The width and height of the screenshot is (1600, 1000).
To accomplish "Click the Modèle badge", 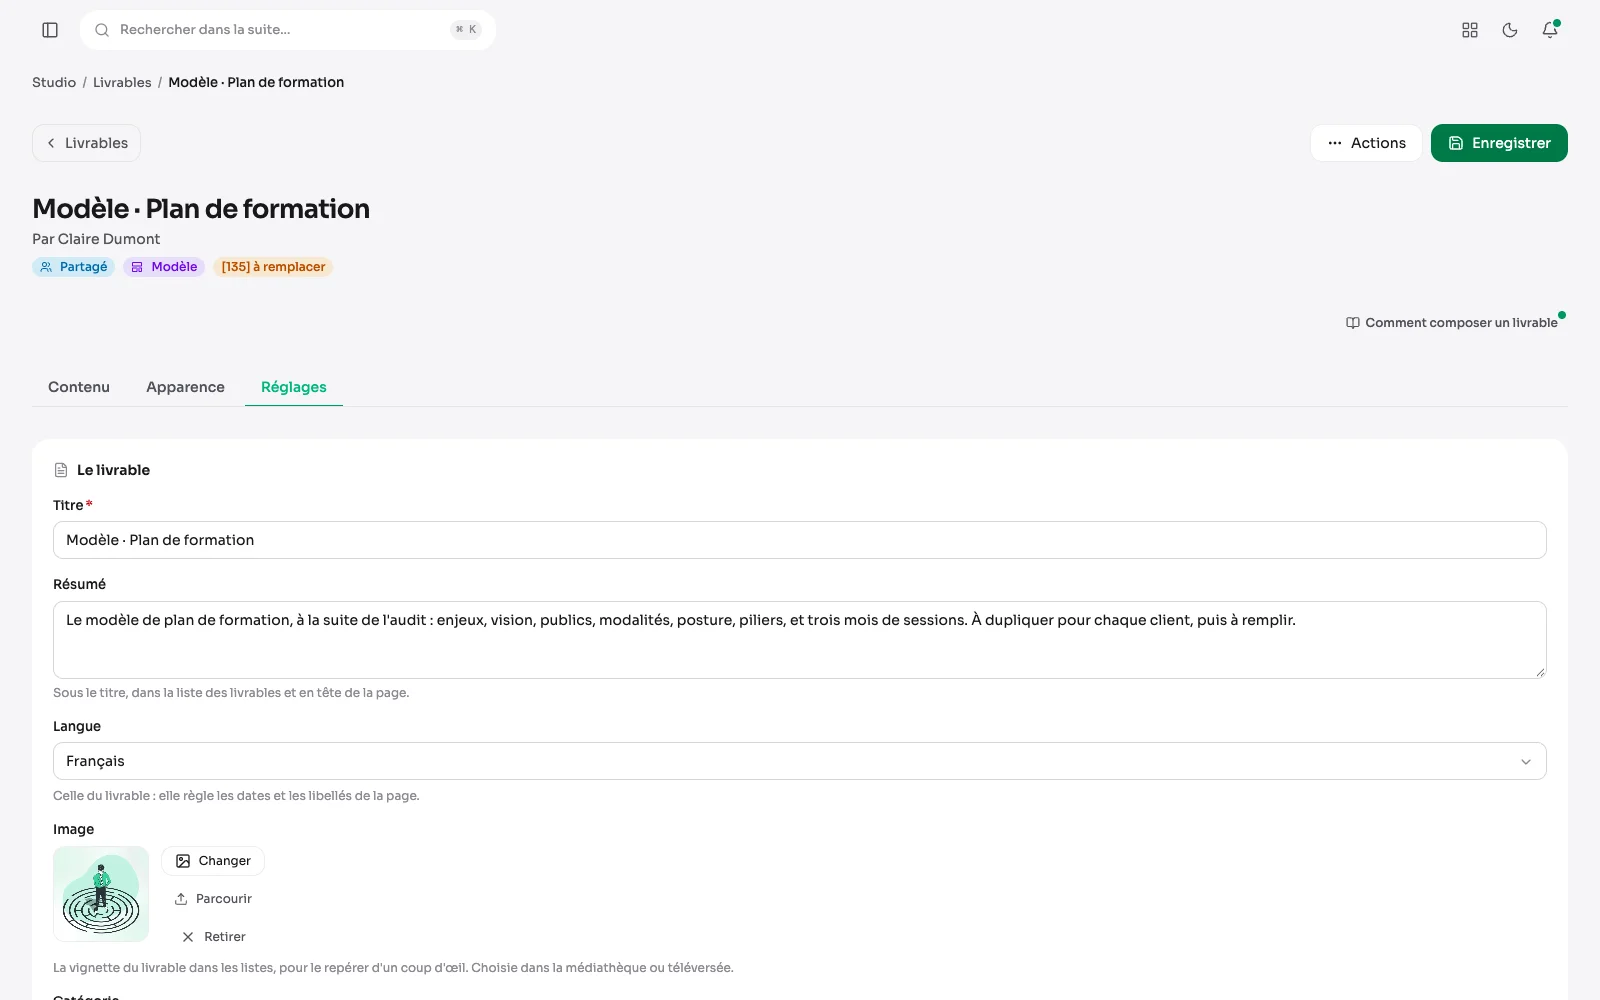I will 164,267.
